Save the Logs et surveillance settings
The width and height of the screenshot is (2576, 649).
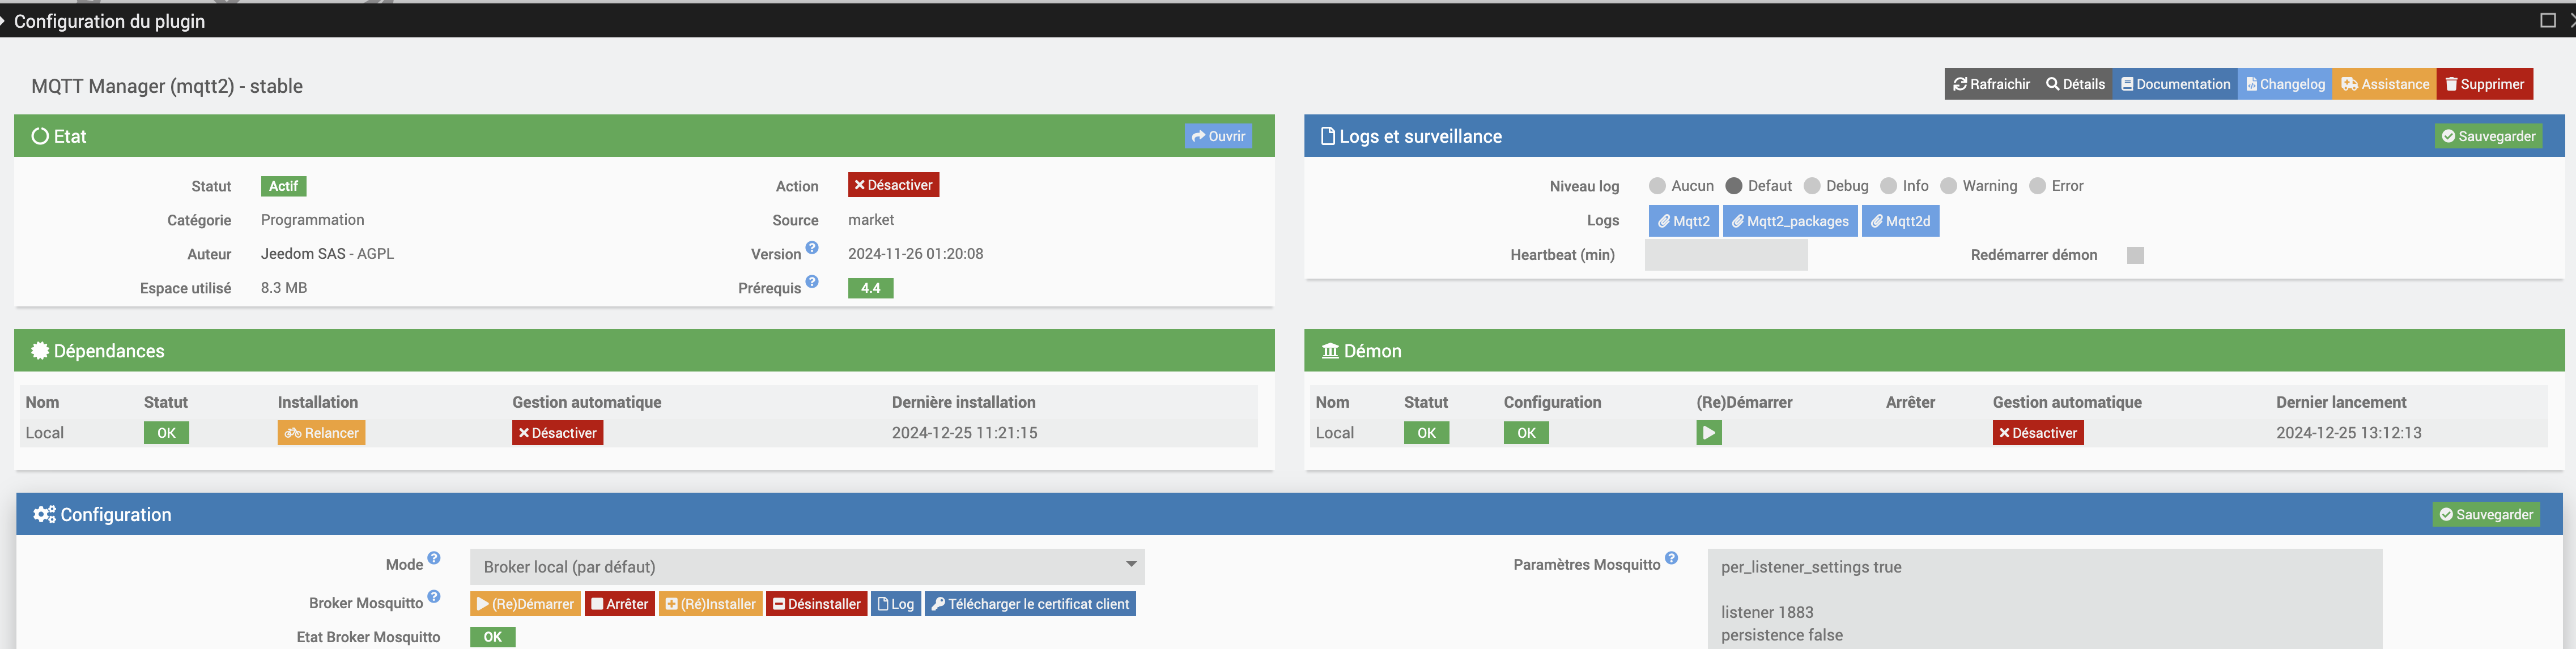tap(2488, 136)
